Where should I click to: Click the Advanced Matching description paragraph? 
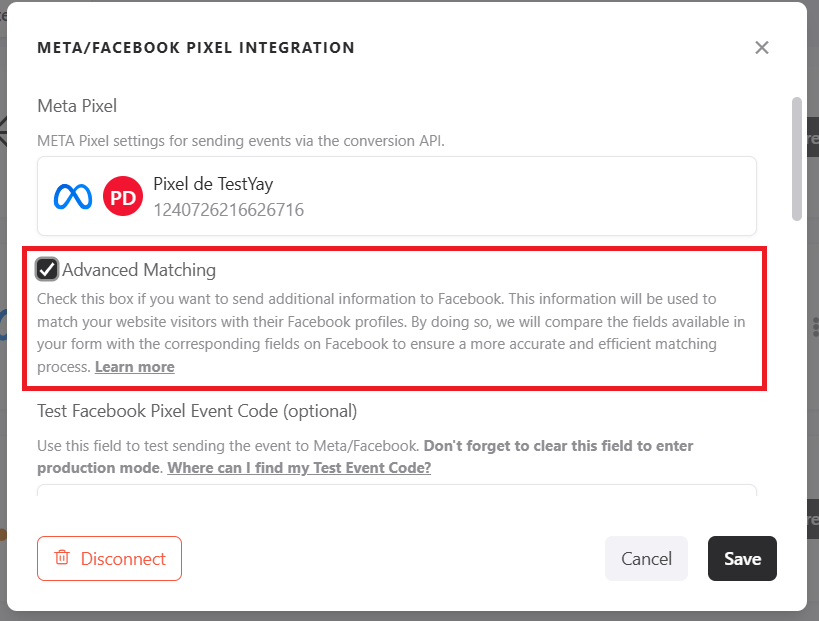[x=390, y=320]
